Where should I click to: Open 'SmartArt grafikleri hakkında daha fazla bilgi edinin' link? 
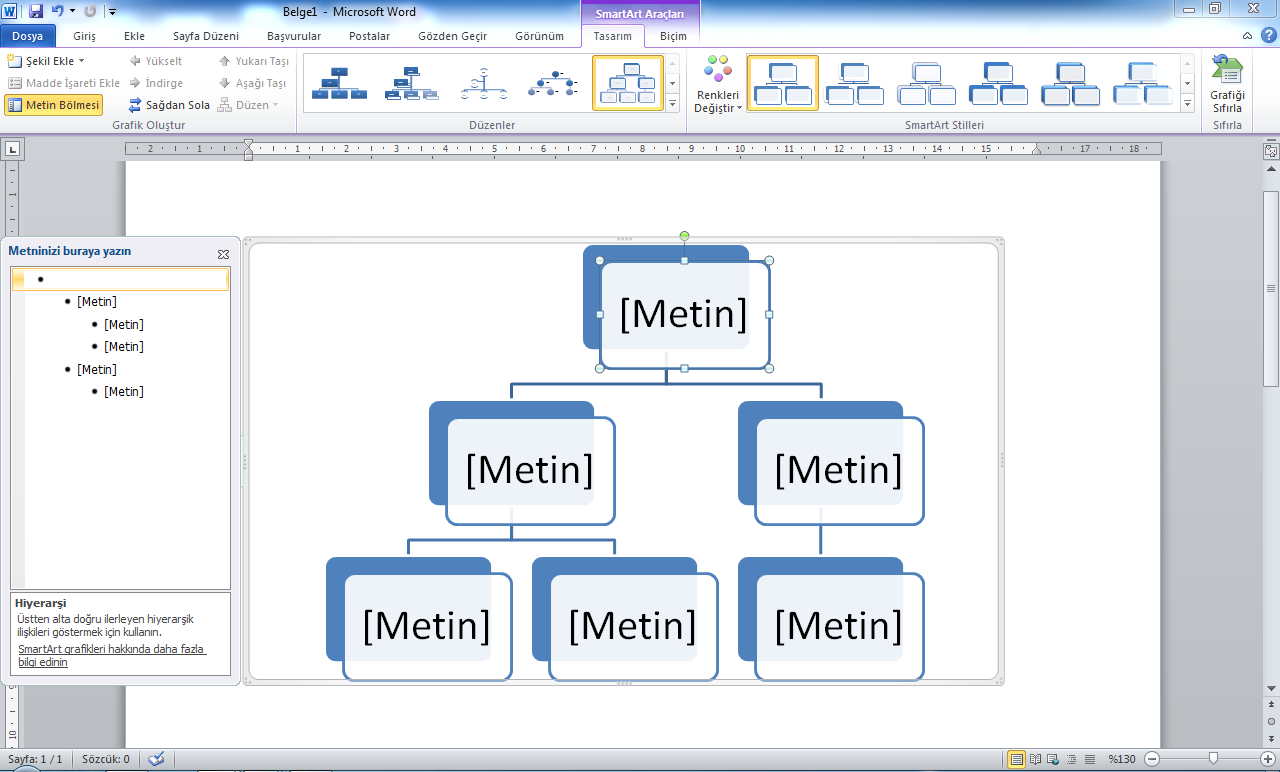(112, 656)
